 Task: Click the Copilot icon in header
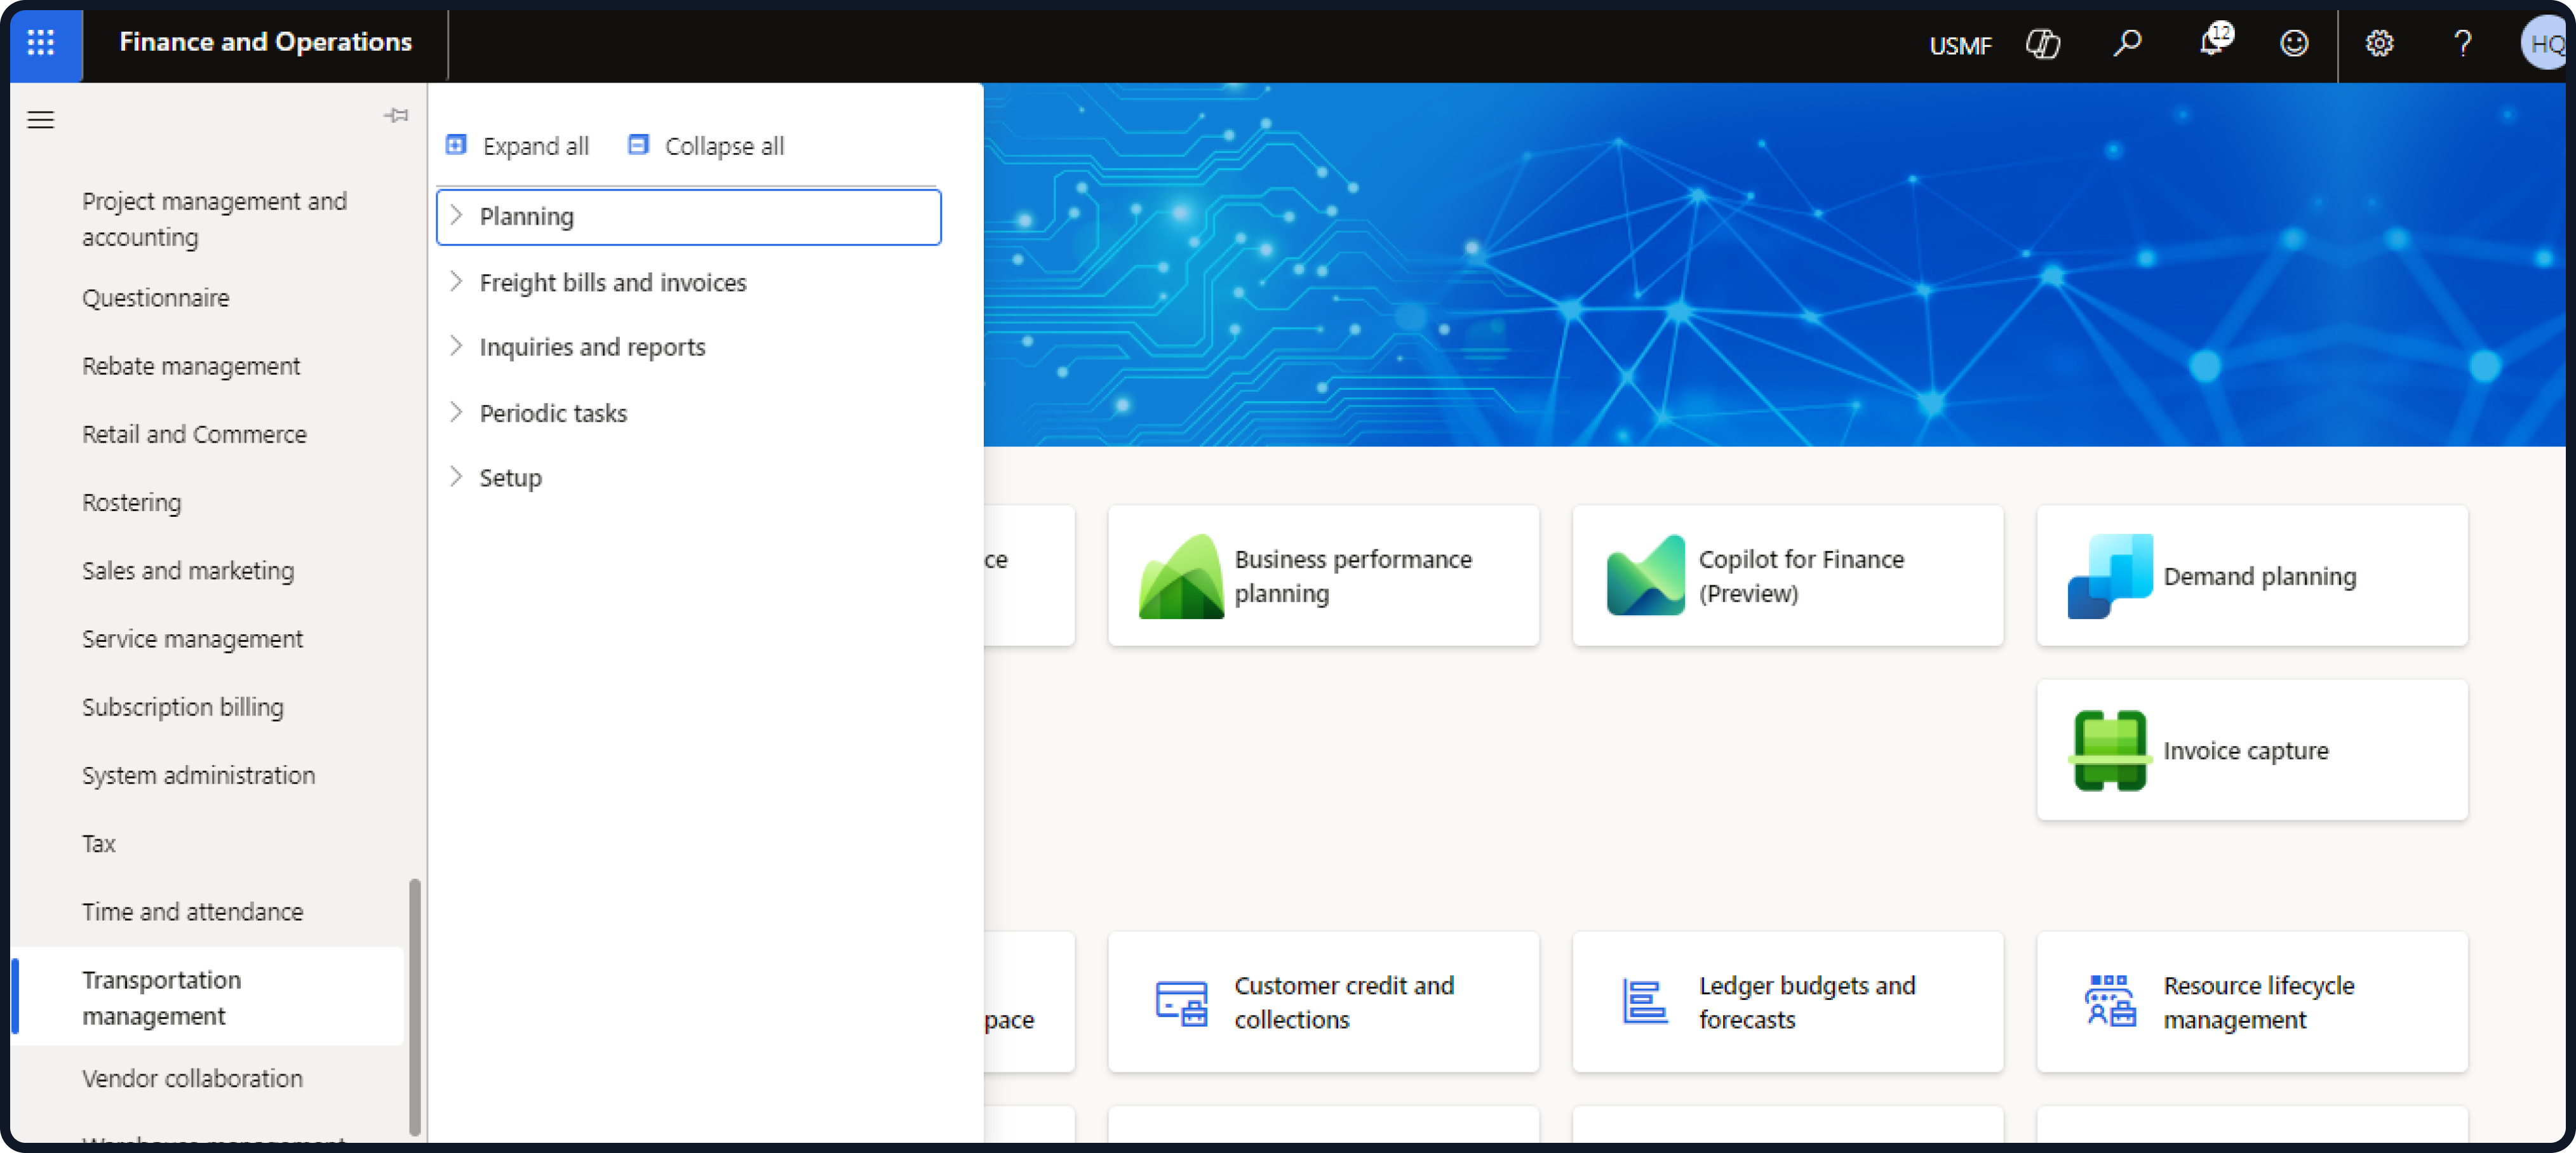point(2042,43)
